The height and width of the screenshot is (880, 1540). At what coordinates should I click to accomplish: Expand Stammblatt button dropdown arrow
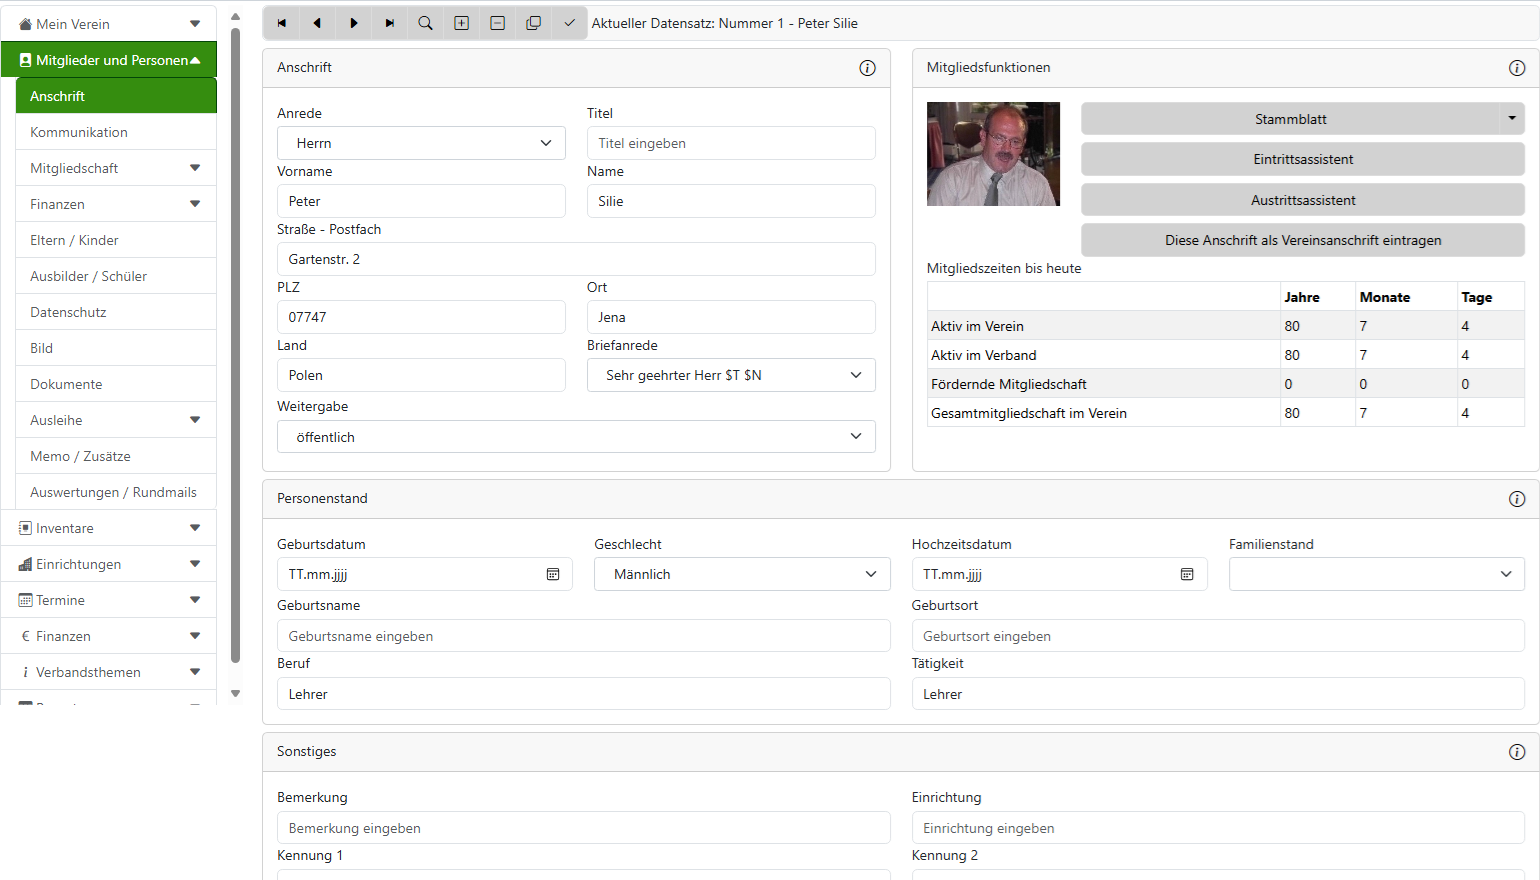point(1511,119)
